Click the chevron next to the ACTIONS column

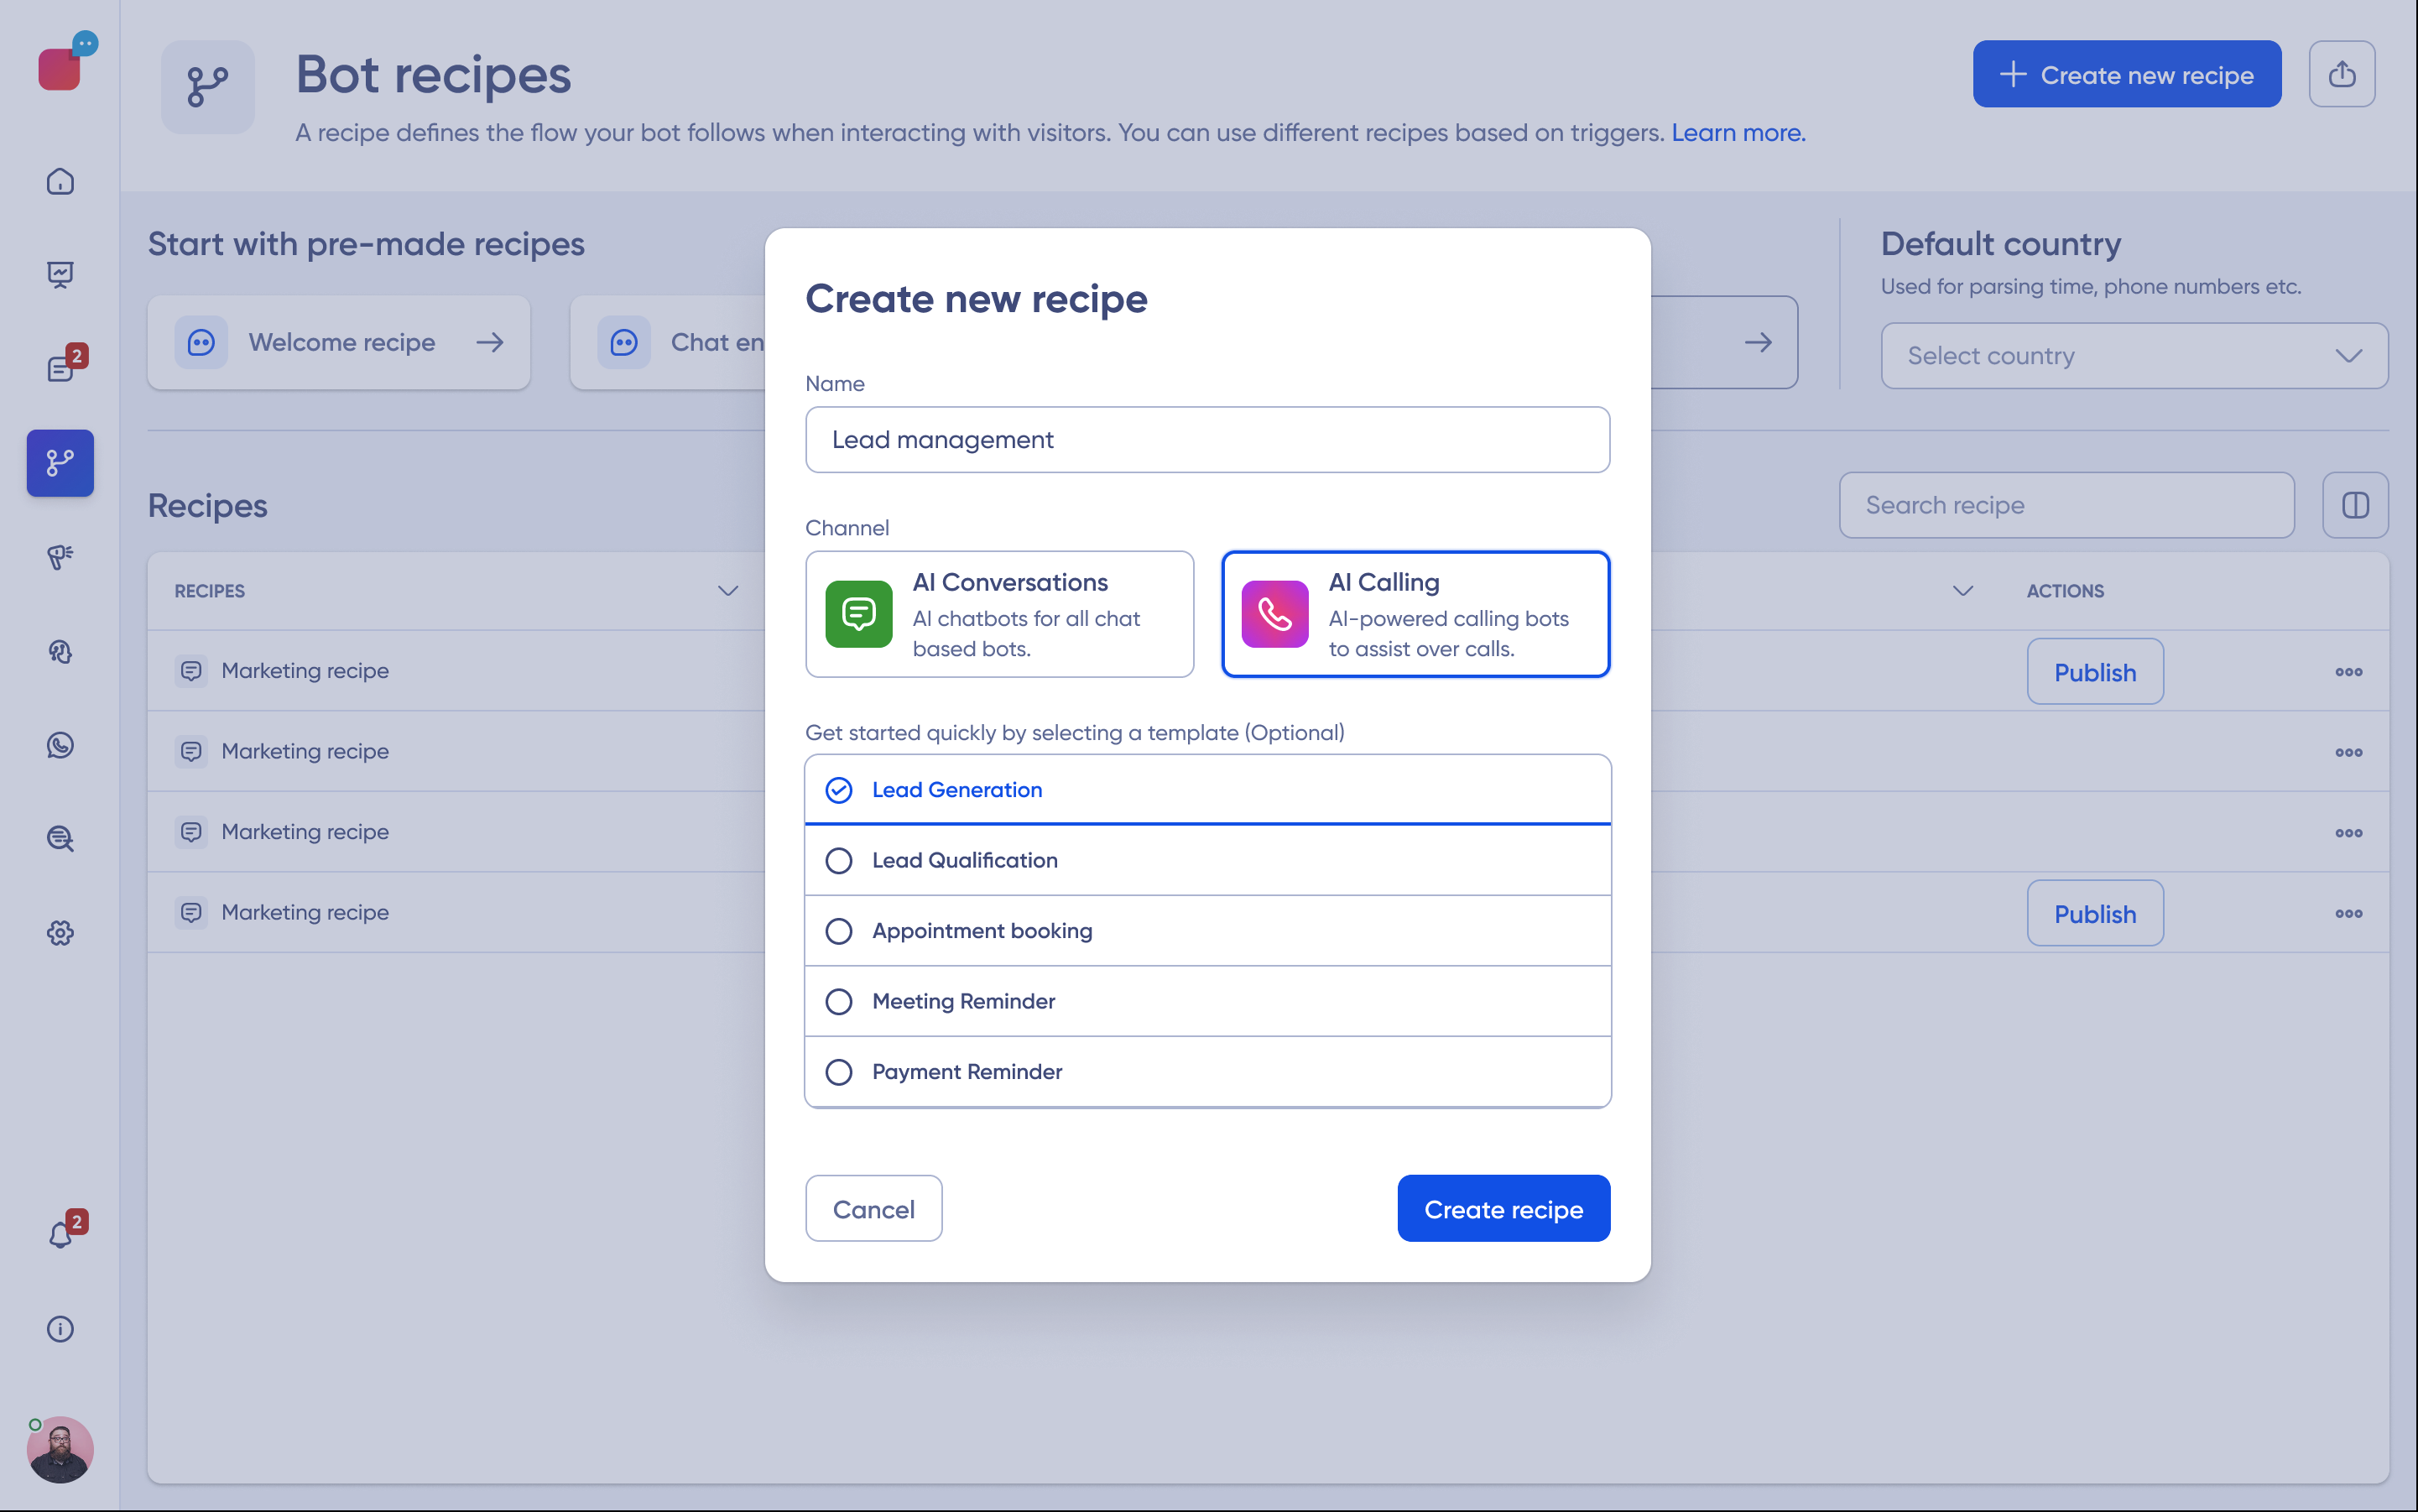(x=1962, y=591)
